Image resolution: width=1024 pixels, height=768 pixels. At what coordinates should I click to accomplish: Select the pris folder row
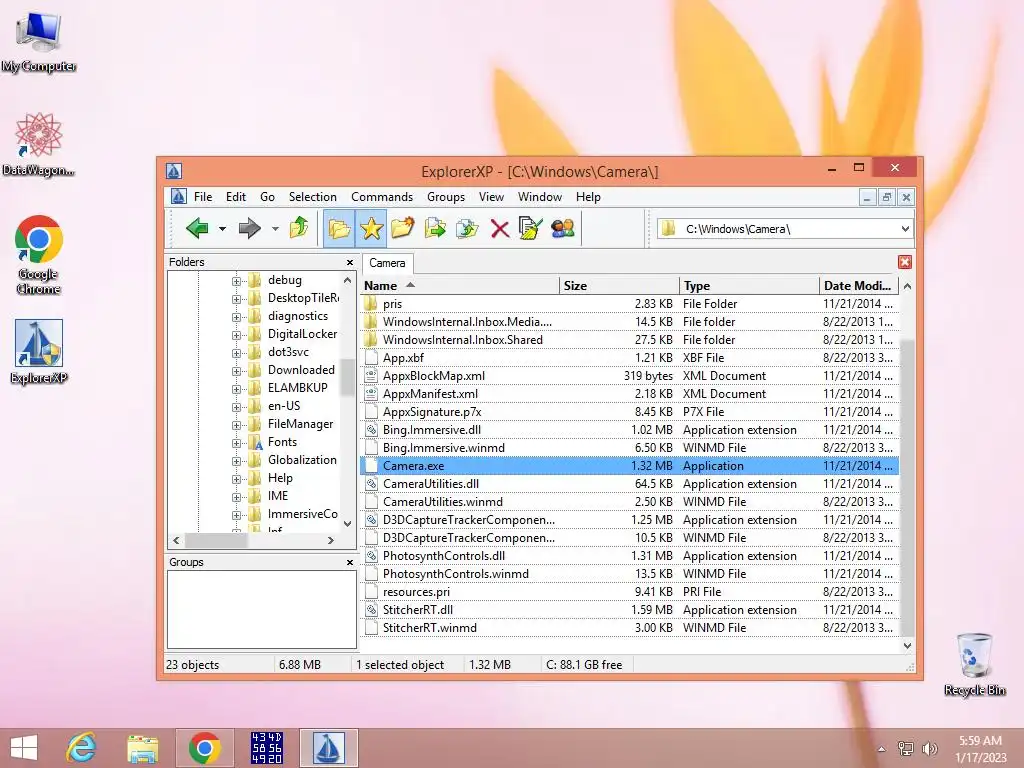pyautogui.click(x=630, y=304)
